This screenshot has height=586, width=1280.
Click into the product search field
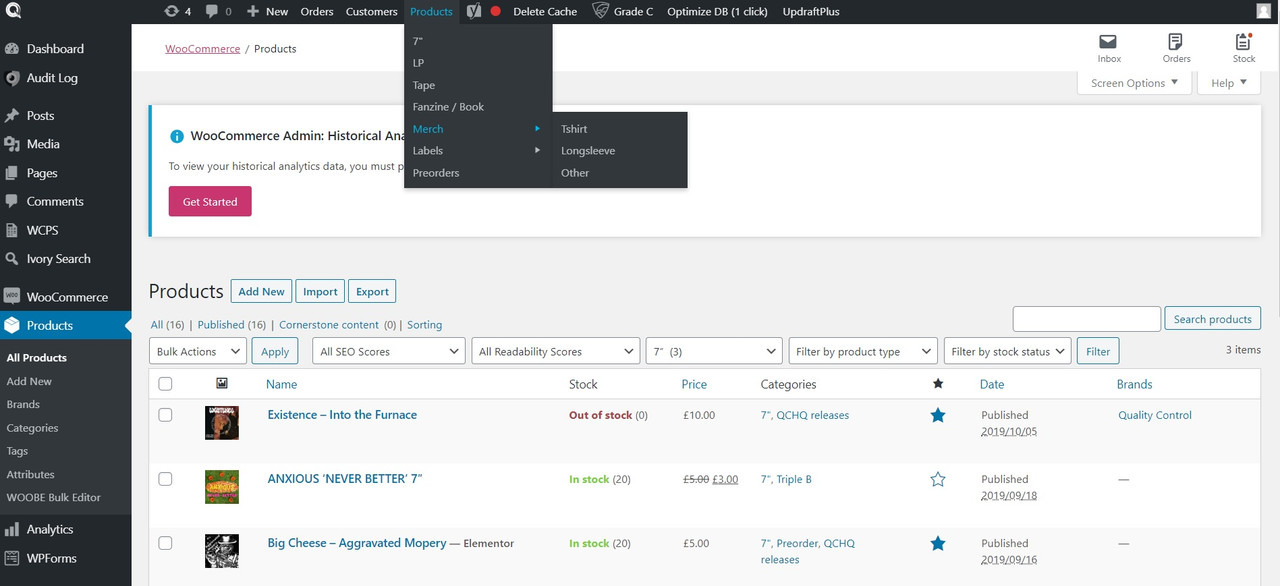(x=1086, y=319)
